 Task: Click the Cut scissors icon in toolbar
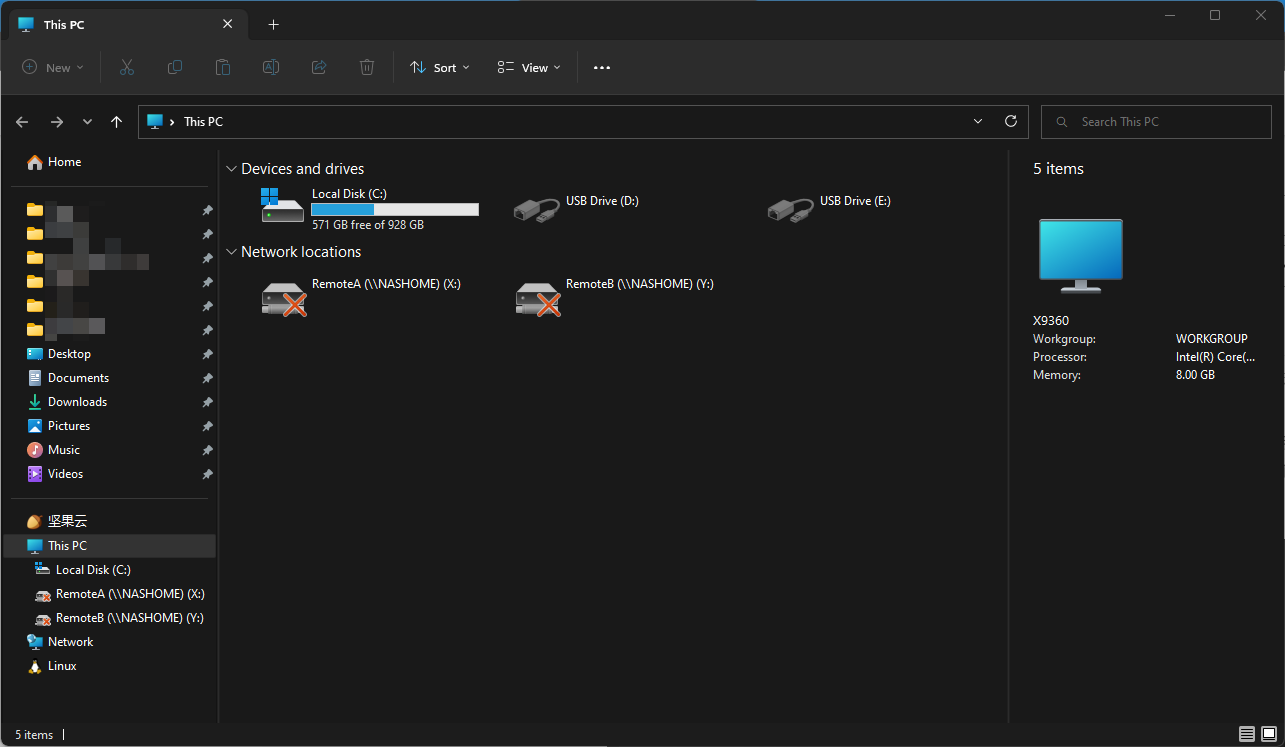(127, 67)
